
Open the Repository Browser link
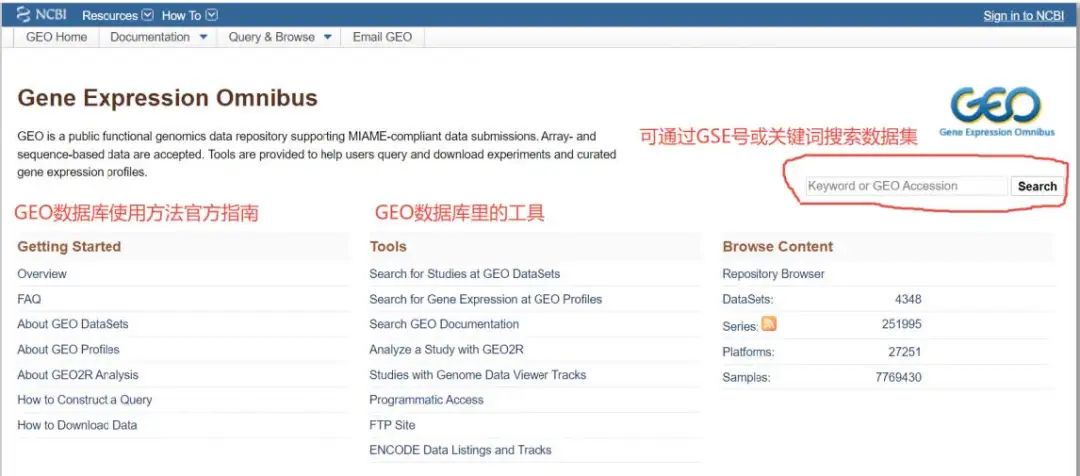click(x=773, y=273)
